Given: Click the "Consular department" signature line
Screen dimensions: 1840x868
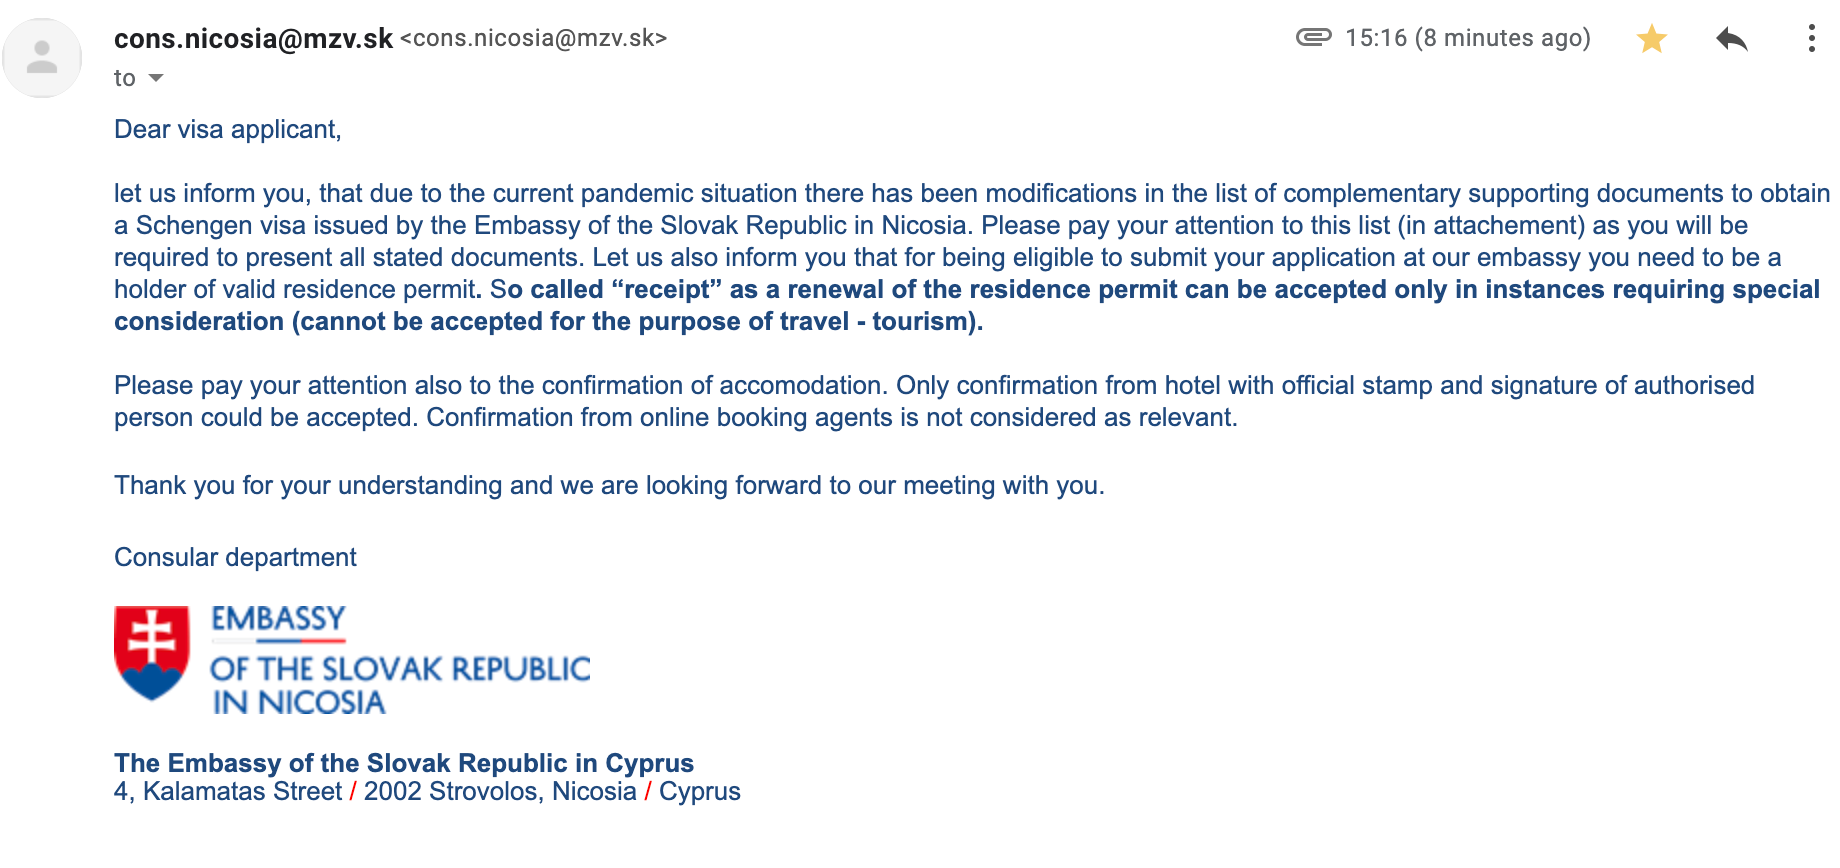Looking at the screenshot, I should 235,557.
